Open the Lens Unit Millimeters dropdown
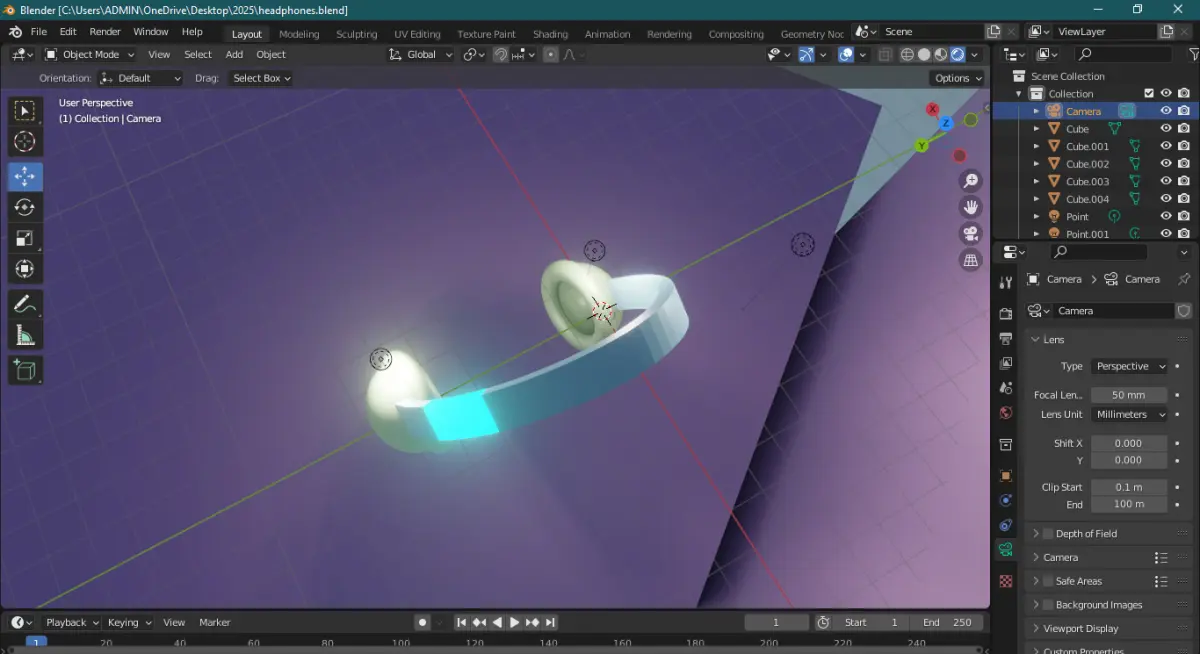Viewport: 1200px width, 654px height. [1129, 414]
